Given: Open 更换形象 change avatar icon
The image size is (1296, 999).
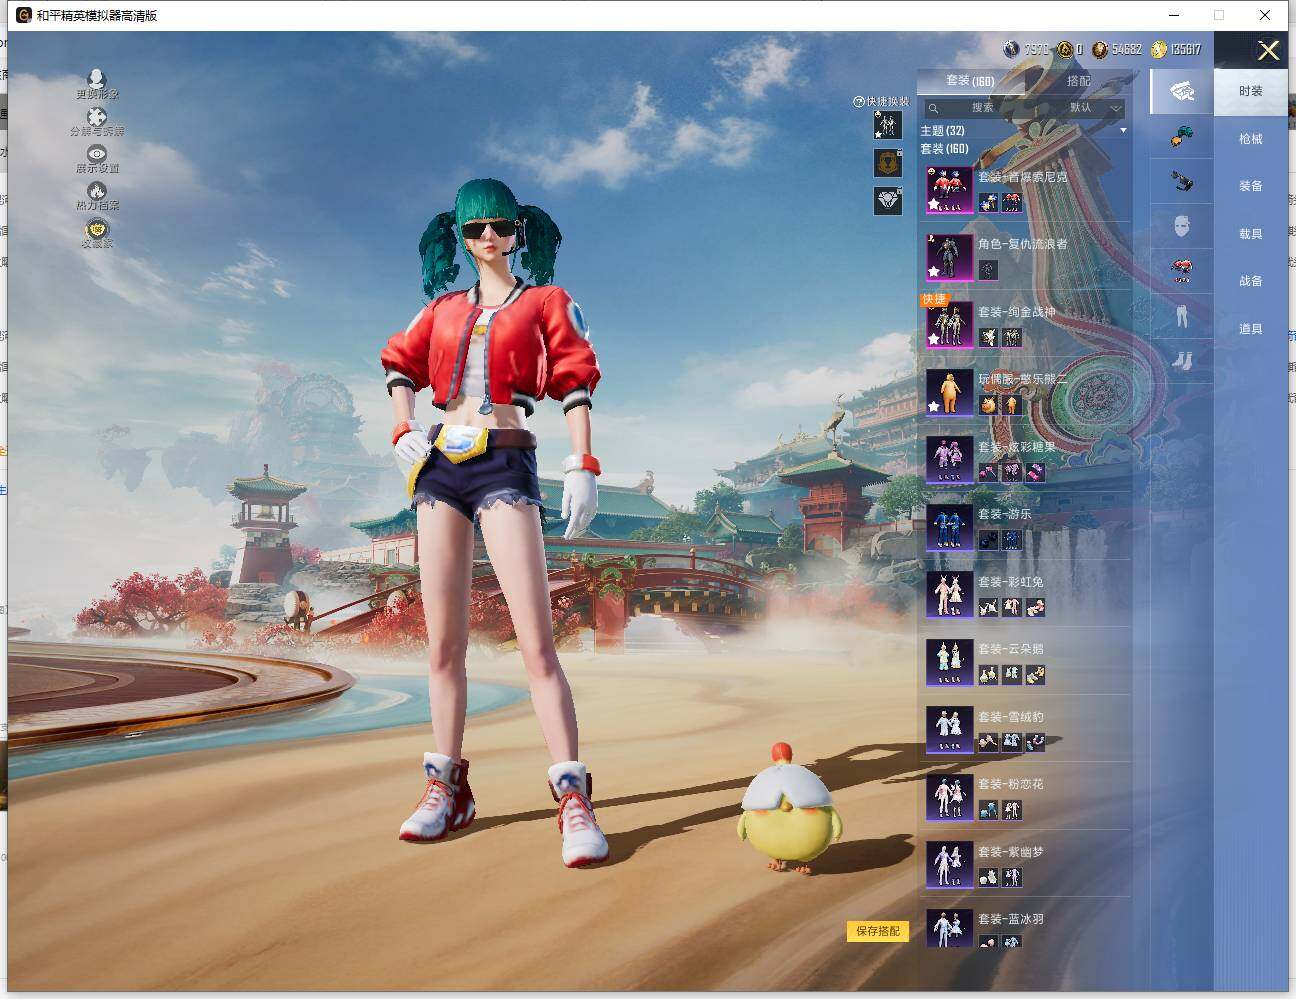Looking at the screenshot, I should [x=97, y=80].
